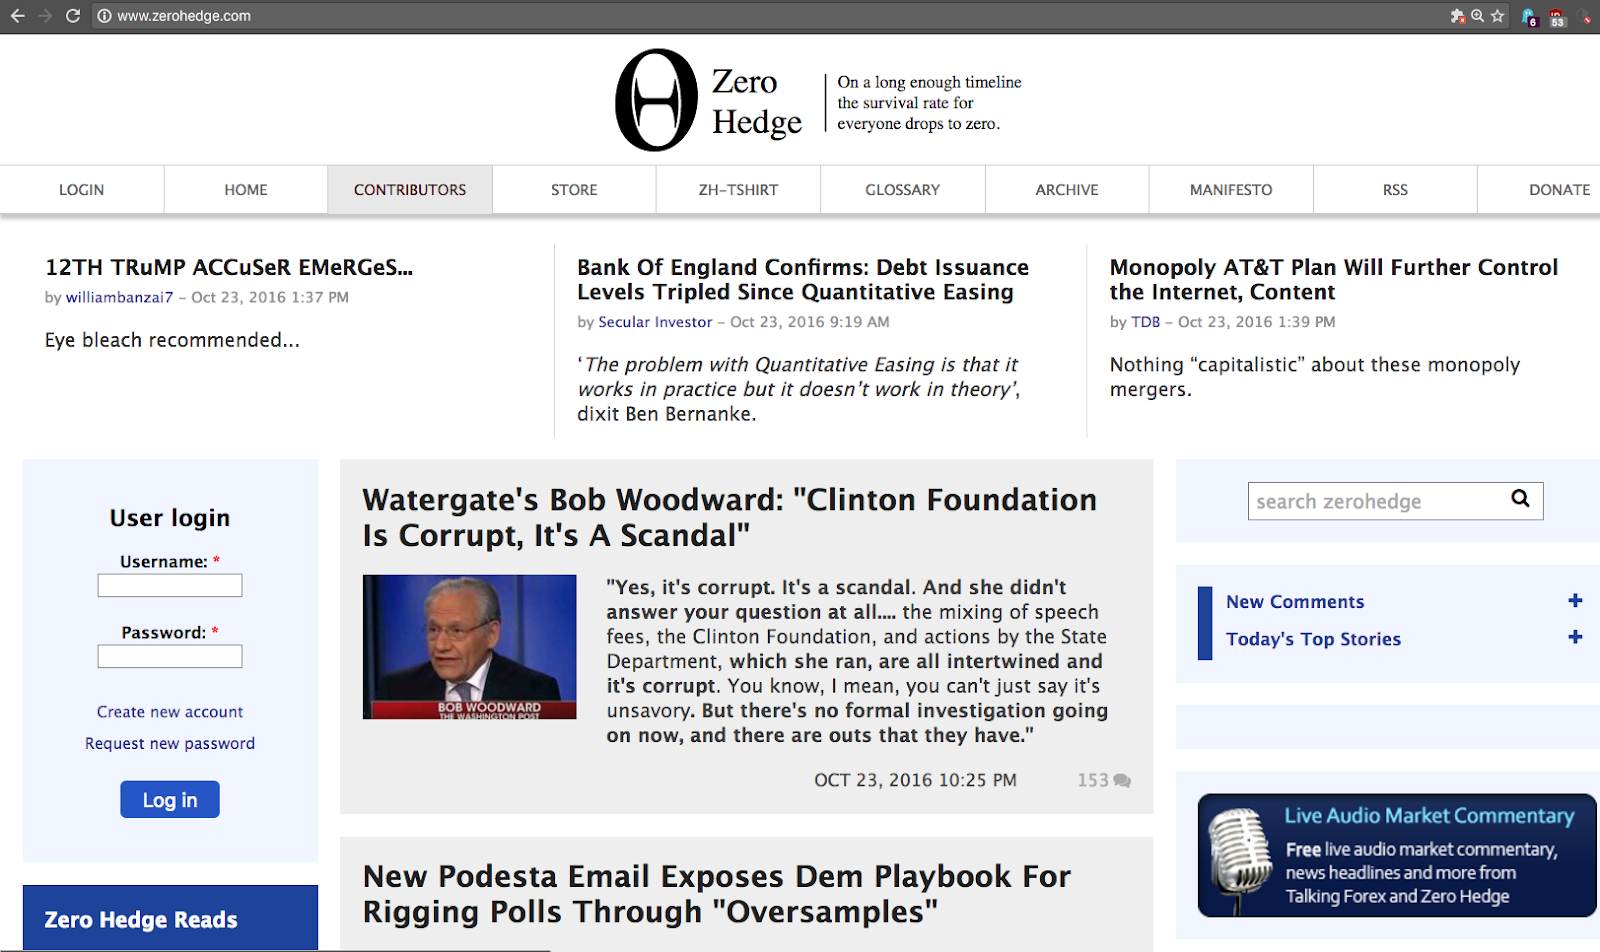The width and height of the screenshot is (1600, 952).
Task: Open the gray shield extension icon
Action: point(1585,17)
